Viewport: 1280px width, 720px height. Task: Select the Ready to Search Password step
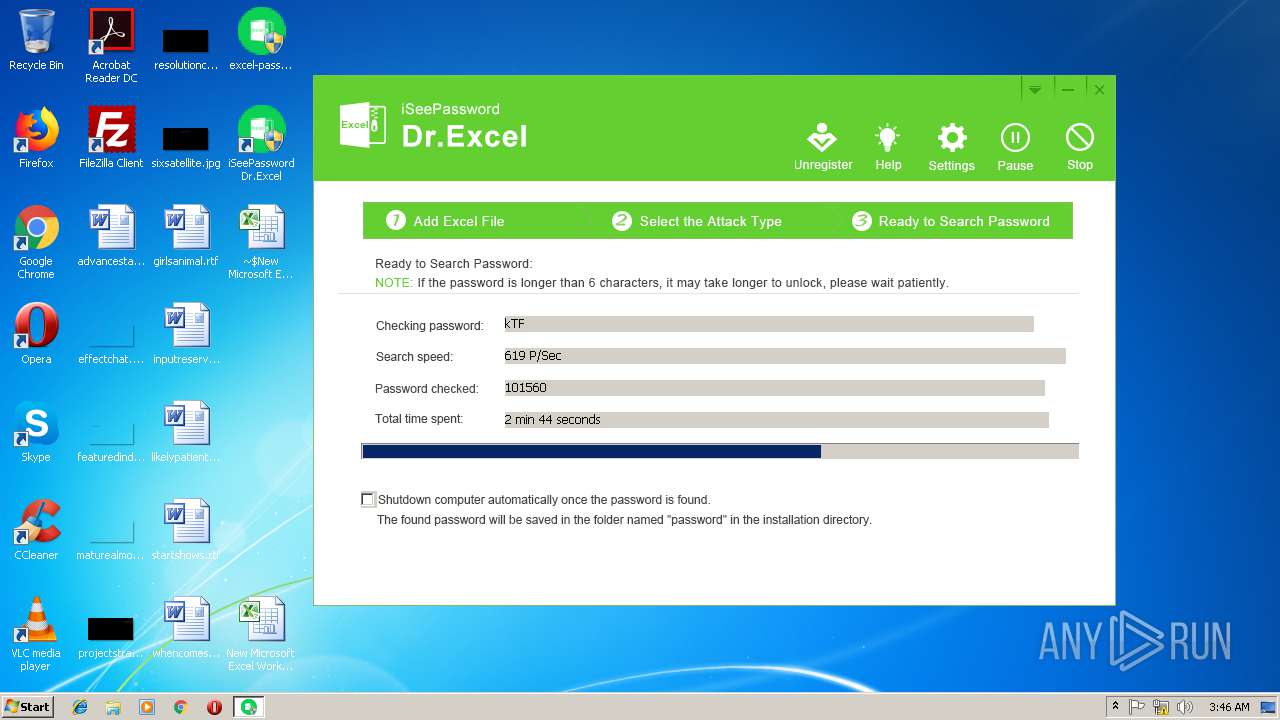[951, 221]
